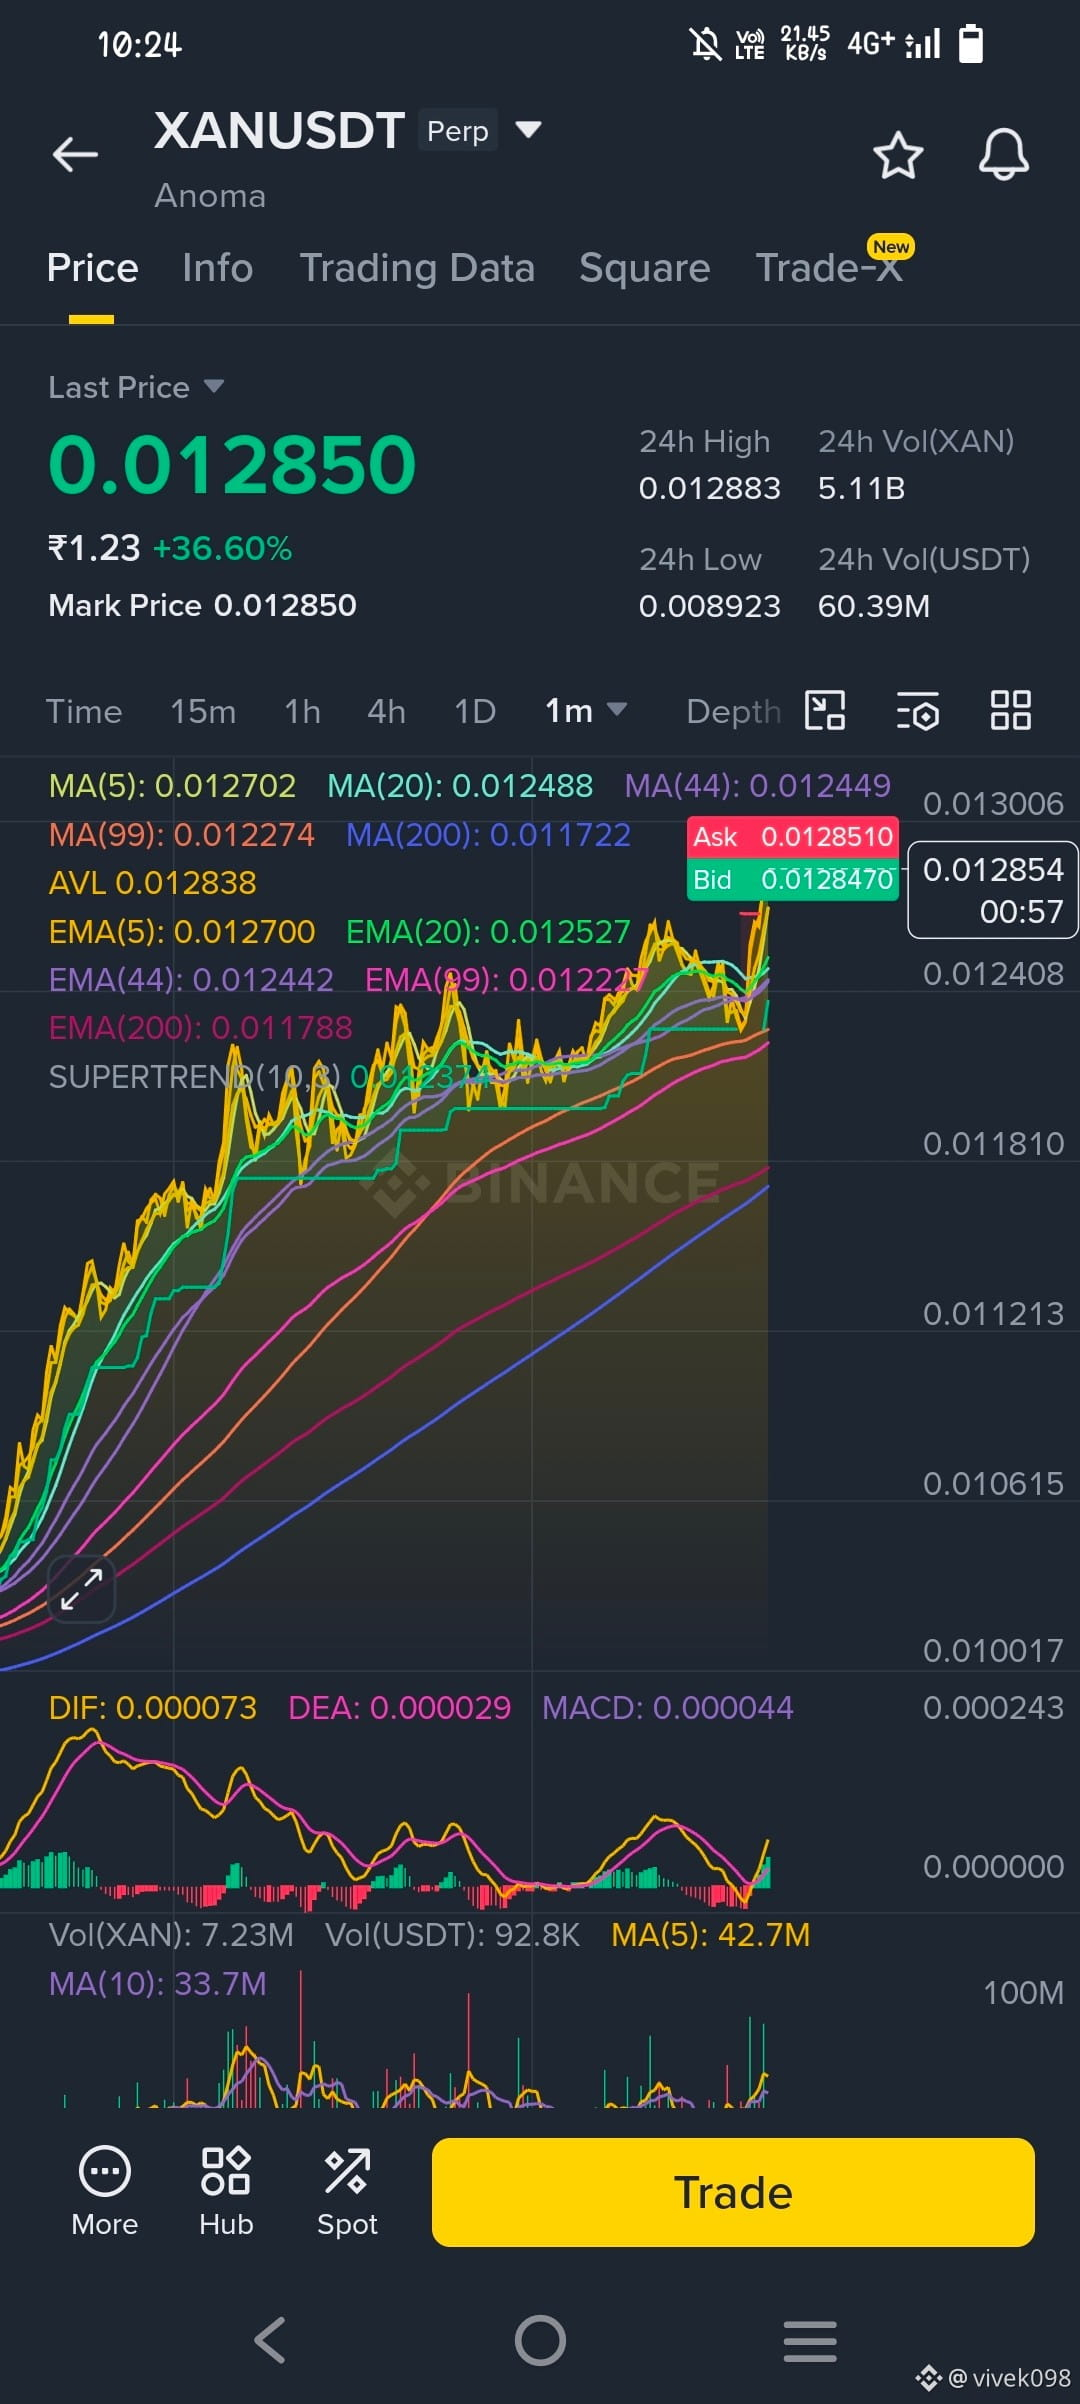Screen dimensions: 1080x2404
Task: Tap Android home navigation button
Action: (x=540, y=2340)
